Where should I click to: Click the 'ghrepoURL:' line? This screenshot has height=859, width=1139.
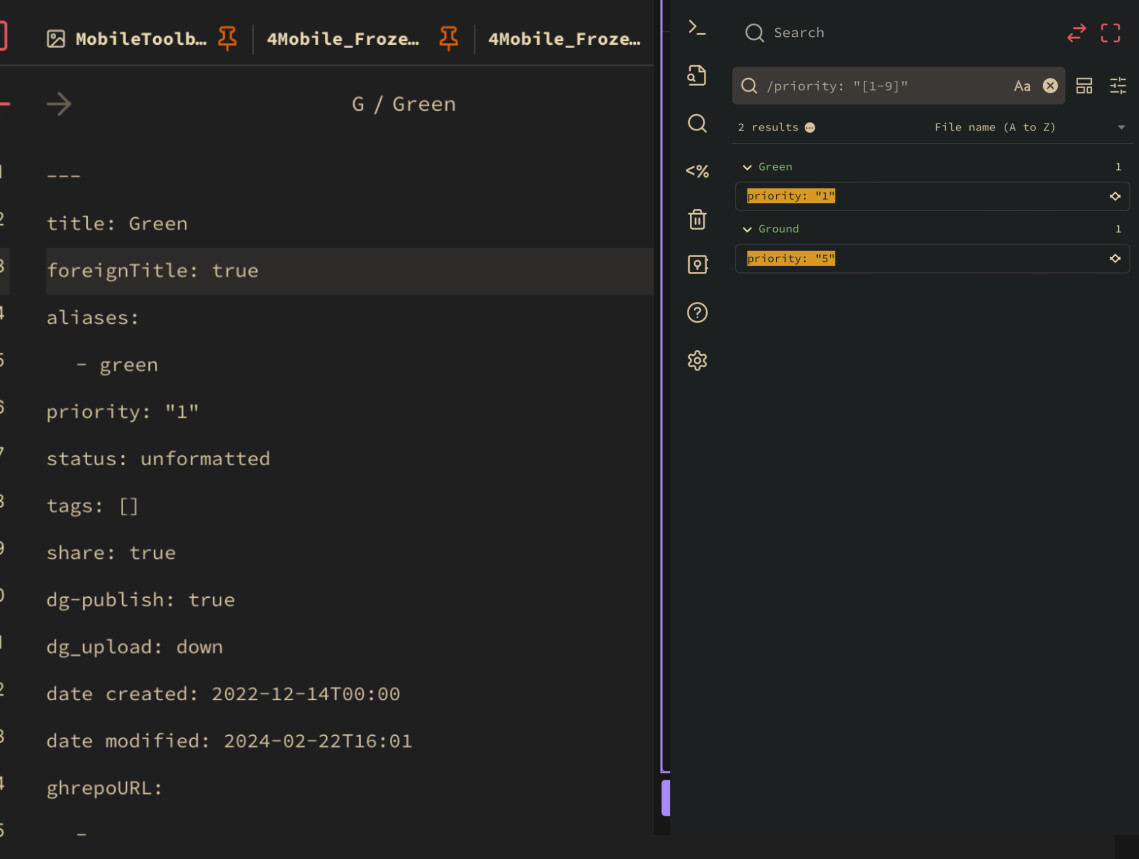(104, 788)
